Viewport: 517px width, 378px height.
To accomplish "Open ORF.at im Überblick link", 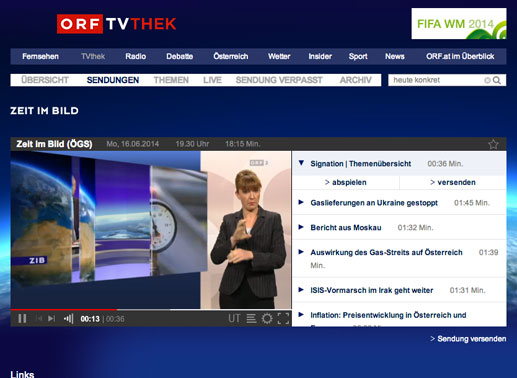I will [x=460, y=56].
